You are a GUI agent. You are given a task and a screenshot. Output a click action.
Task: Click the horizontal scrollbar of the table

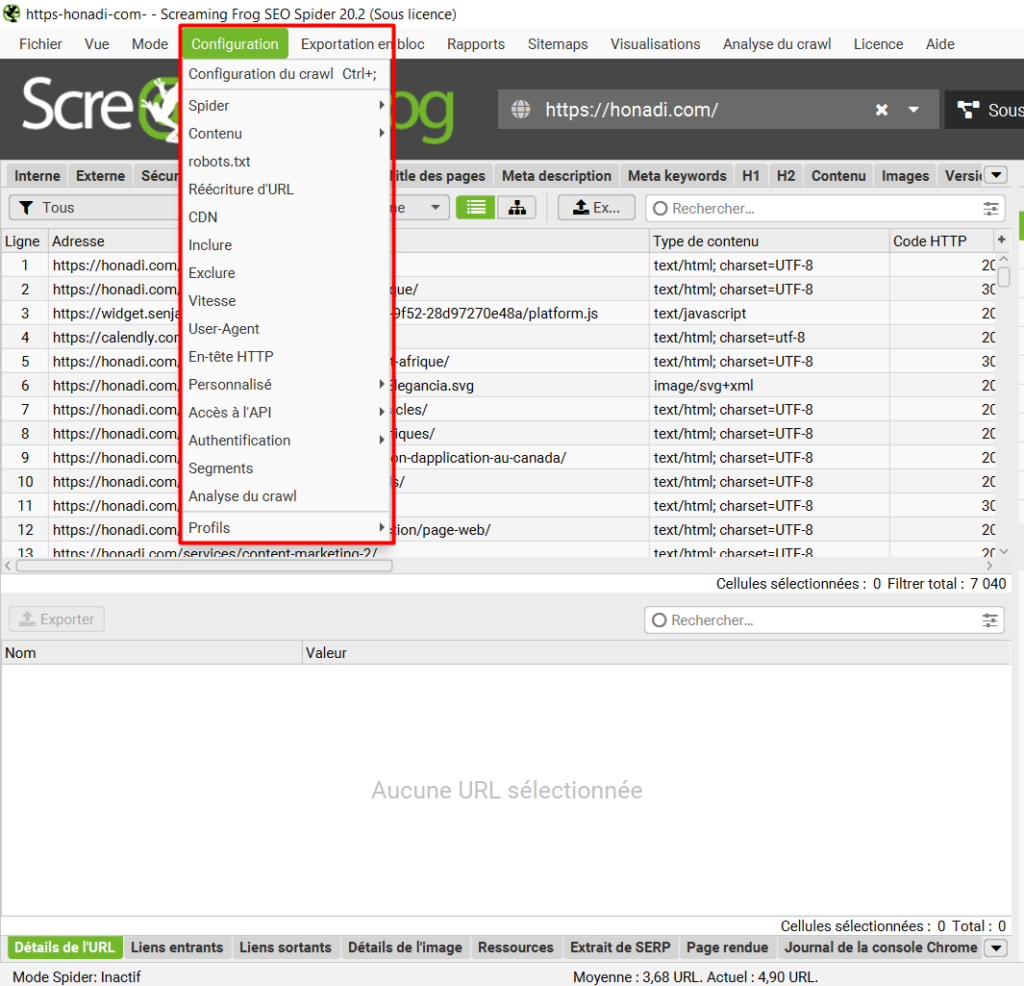point(204,565)
